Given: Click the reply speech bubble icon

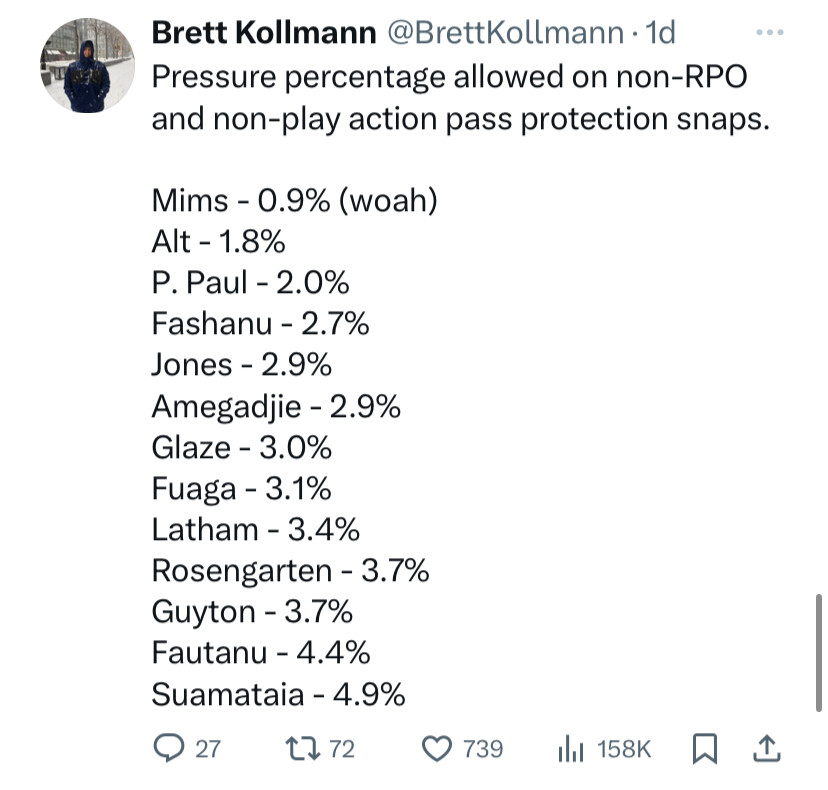Looking at the screenshot, I should pyautogui.click(x=167, y=749).
